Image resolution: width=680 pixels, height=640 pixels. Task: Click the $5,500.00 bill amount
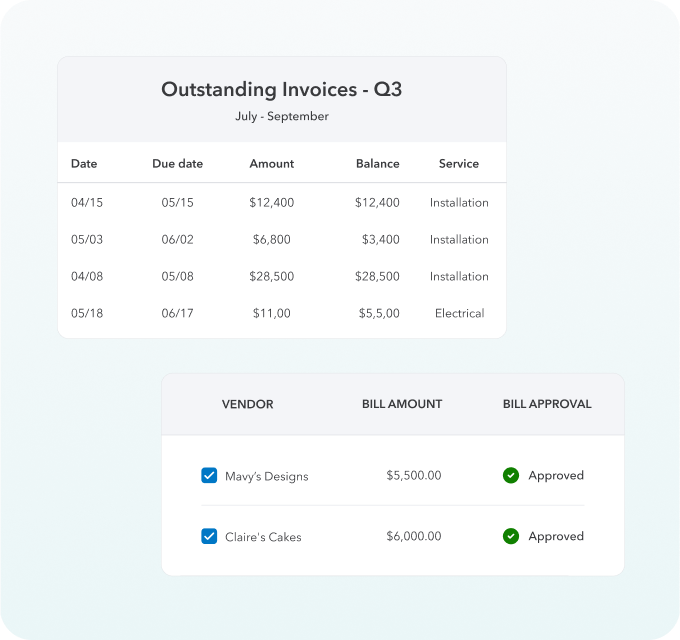click(x=414, y=475)
